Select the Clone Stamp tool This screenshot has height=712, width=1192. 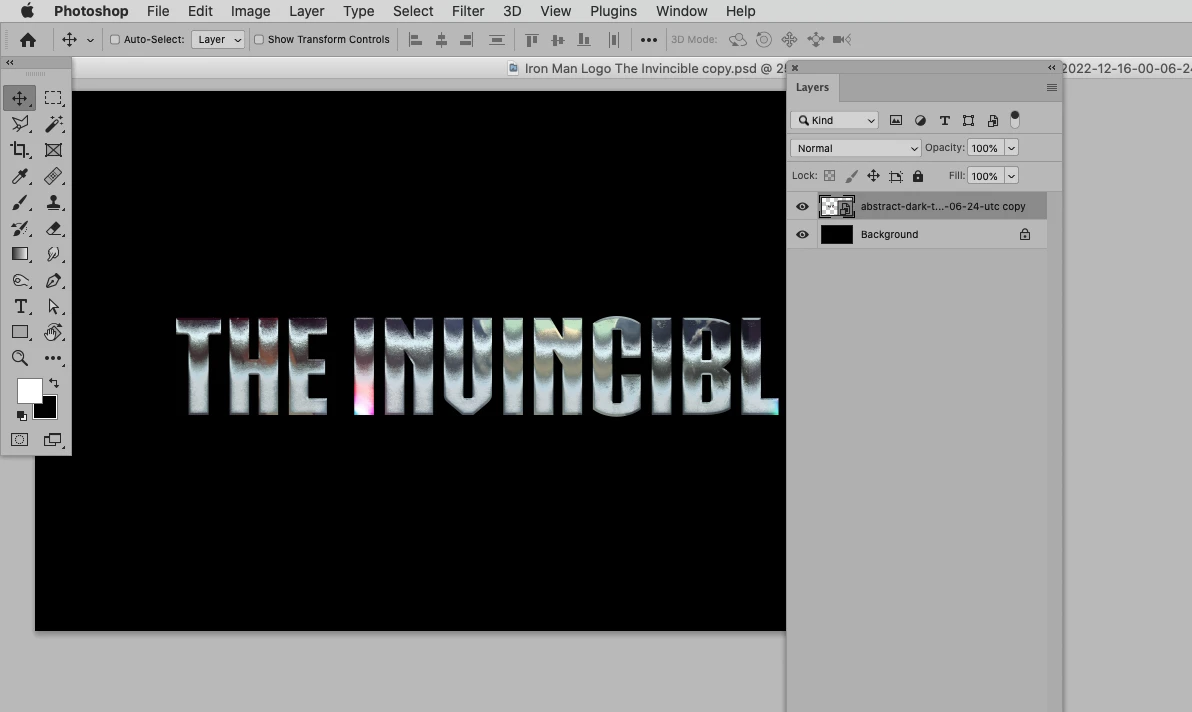[x=52, y=202]
